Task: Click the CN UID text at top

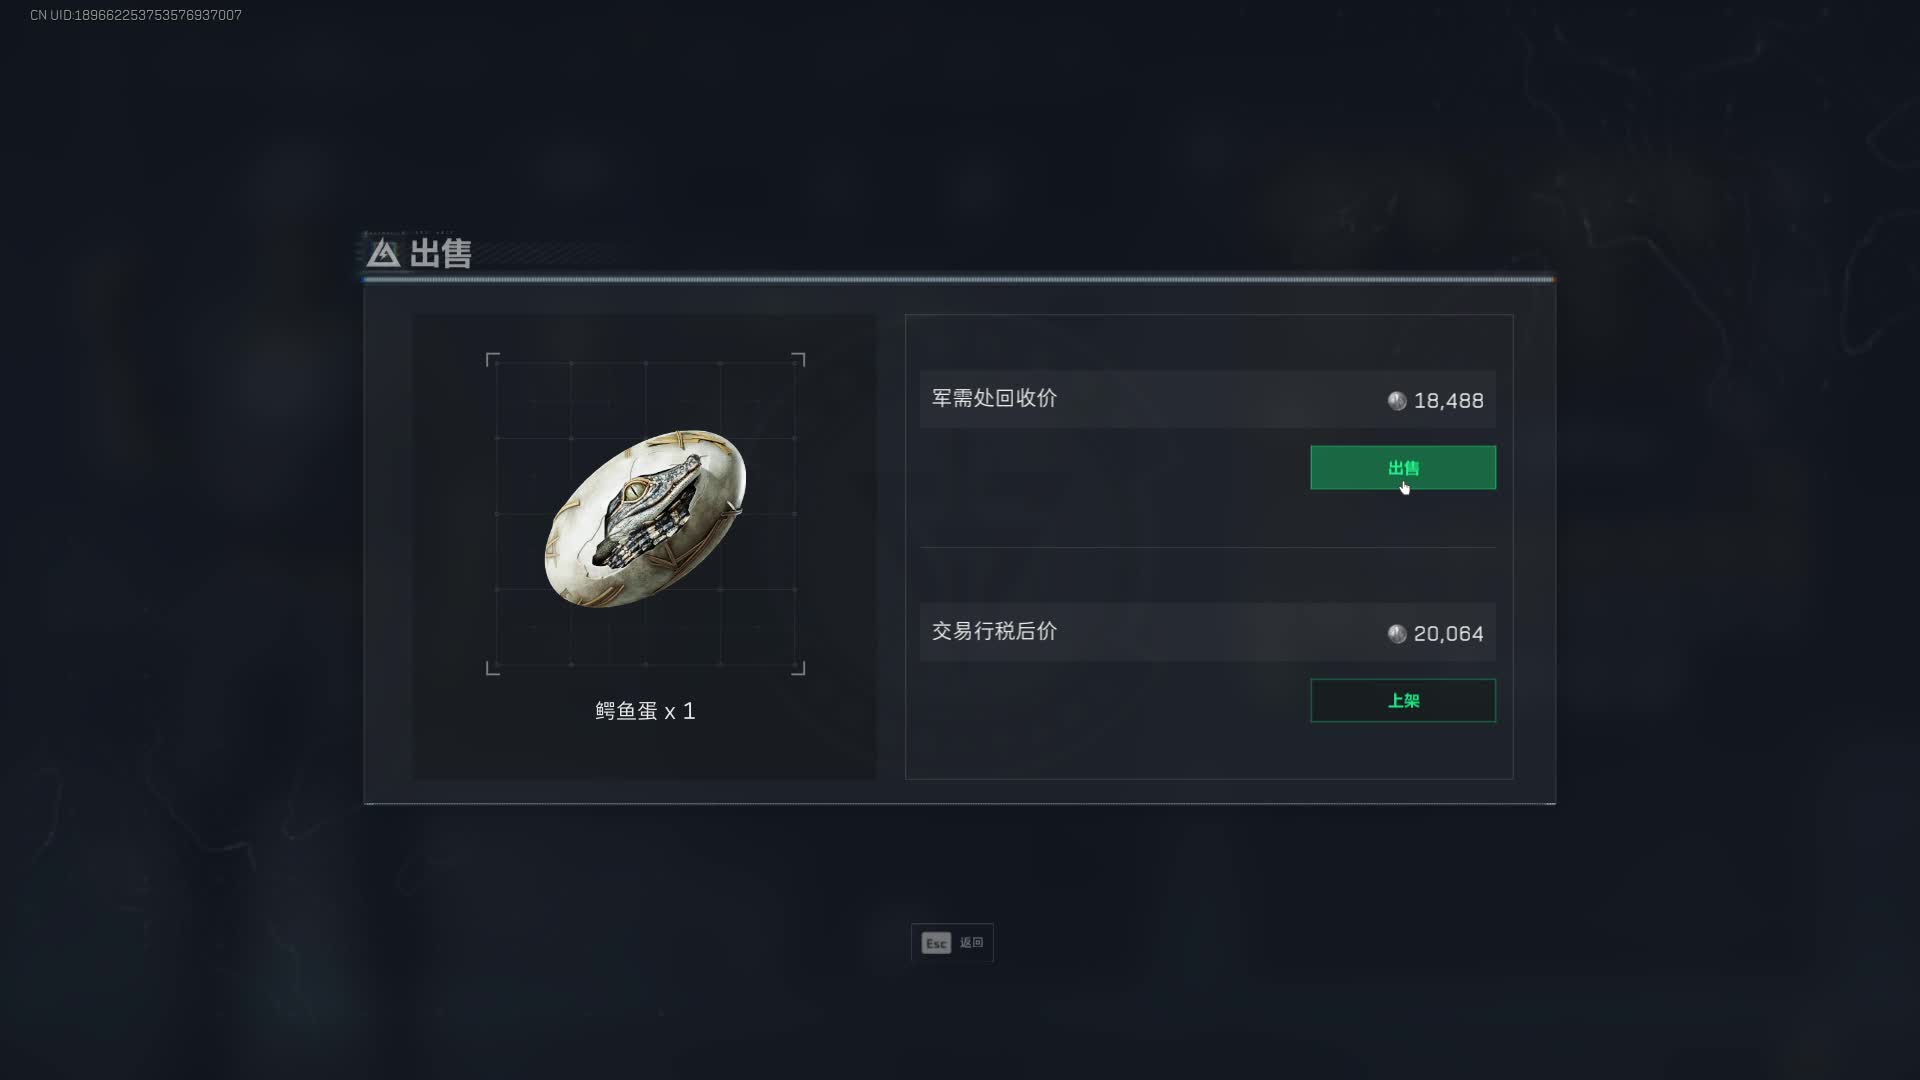Action: 136,15
